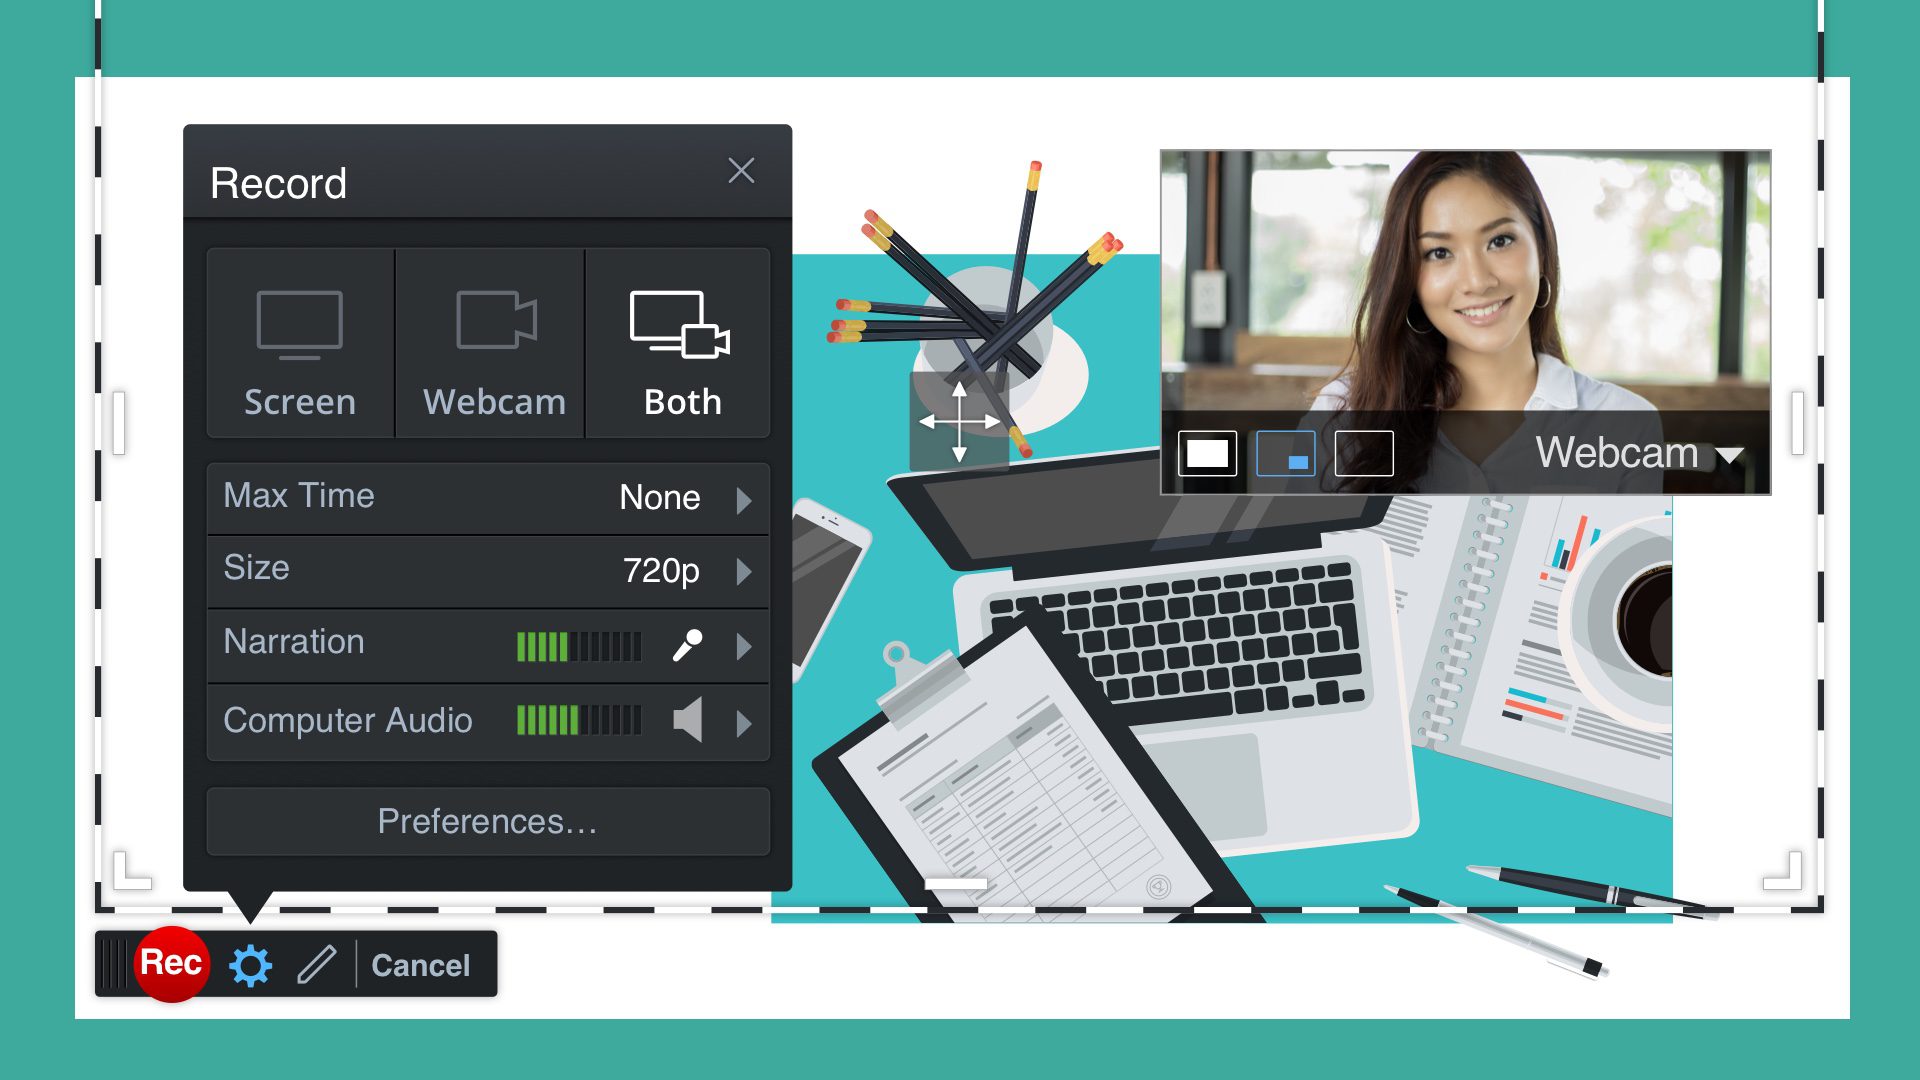Drag the Narration audio level slider
Image resolution: width=1920 pixels, height=1080 pixels.
coord(576,642)
